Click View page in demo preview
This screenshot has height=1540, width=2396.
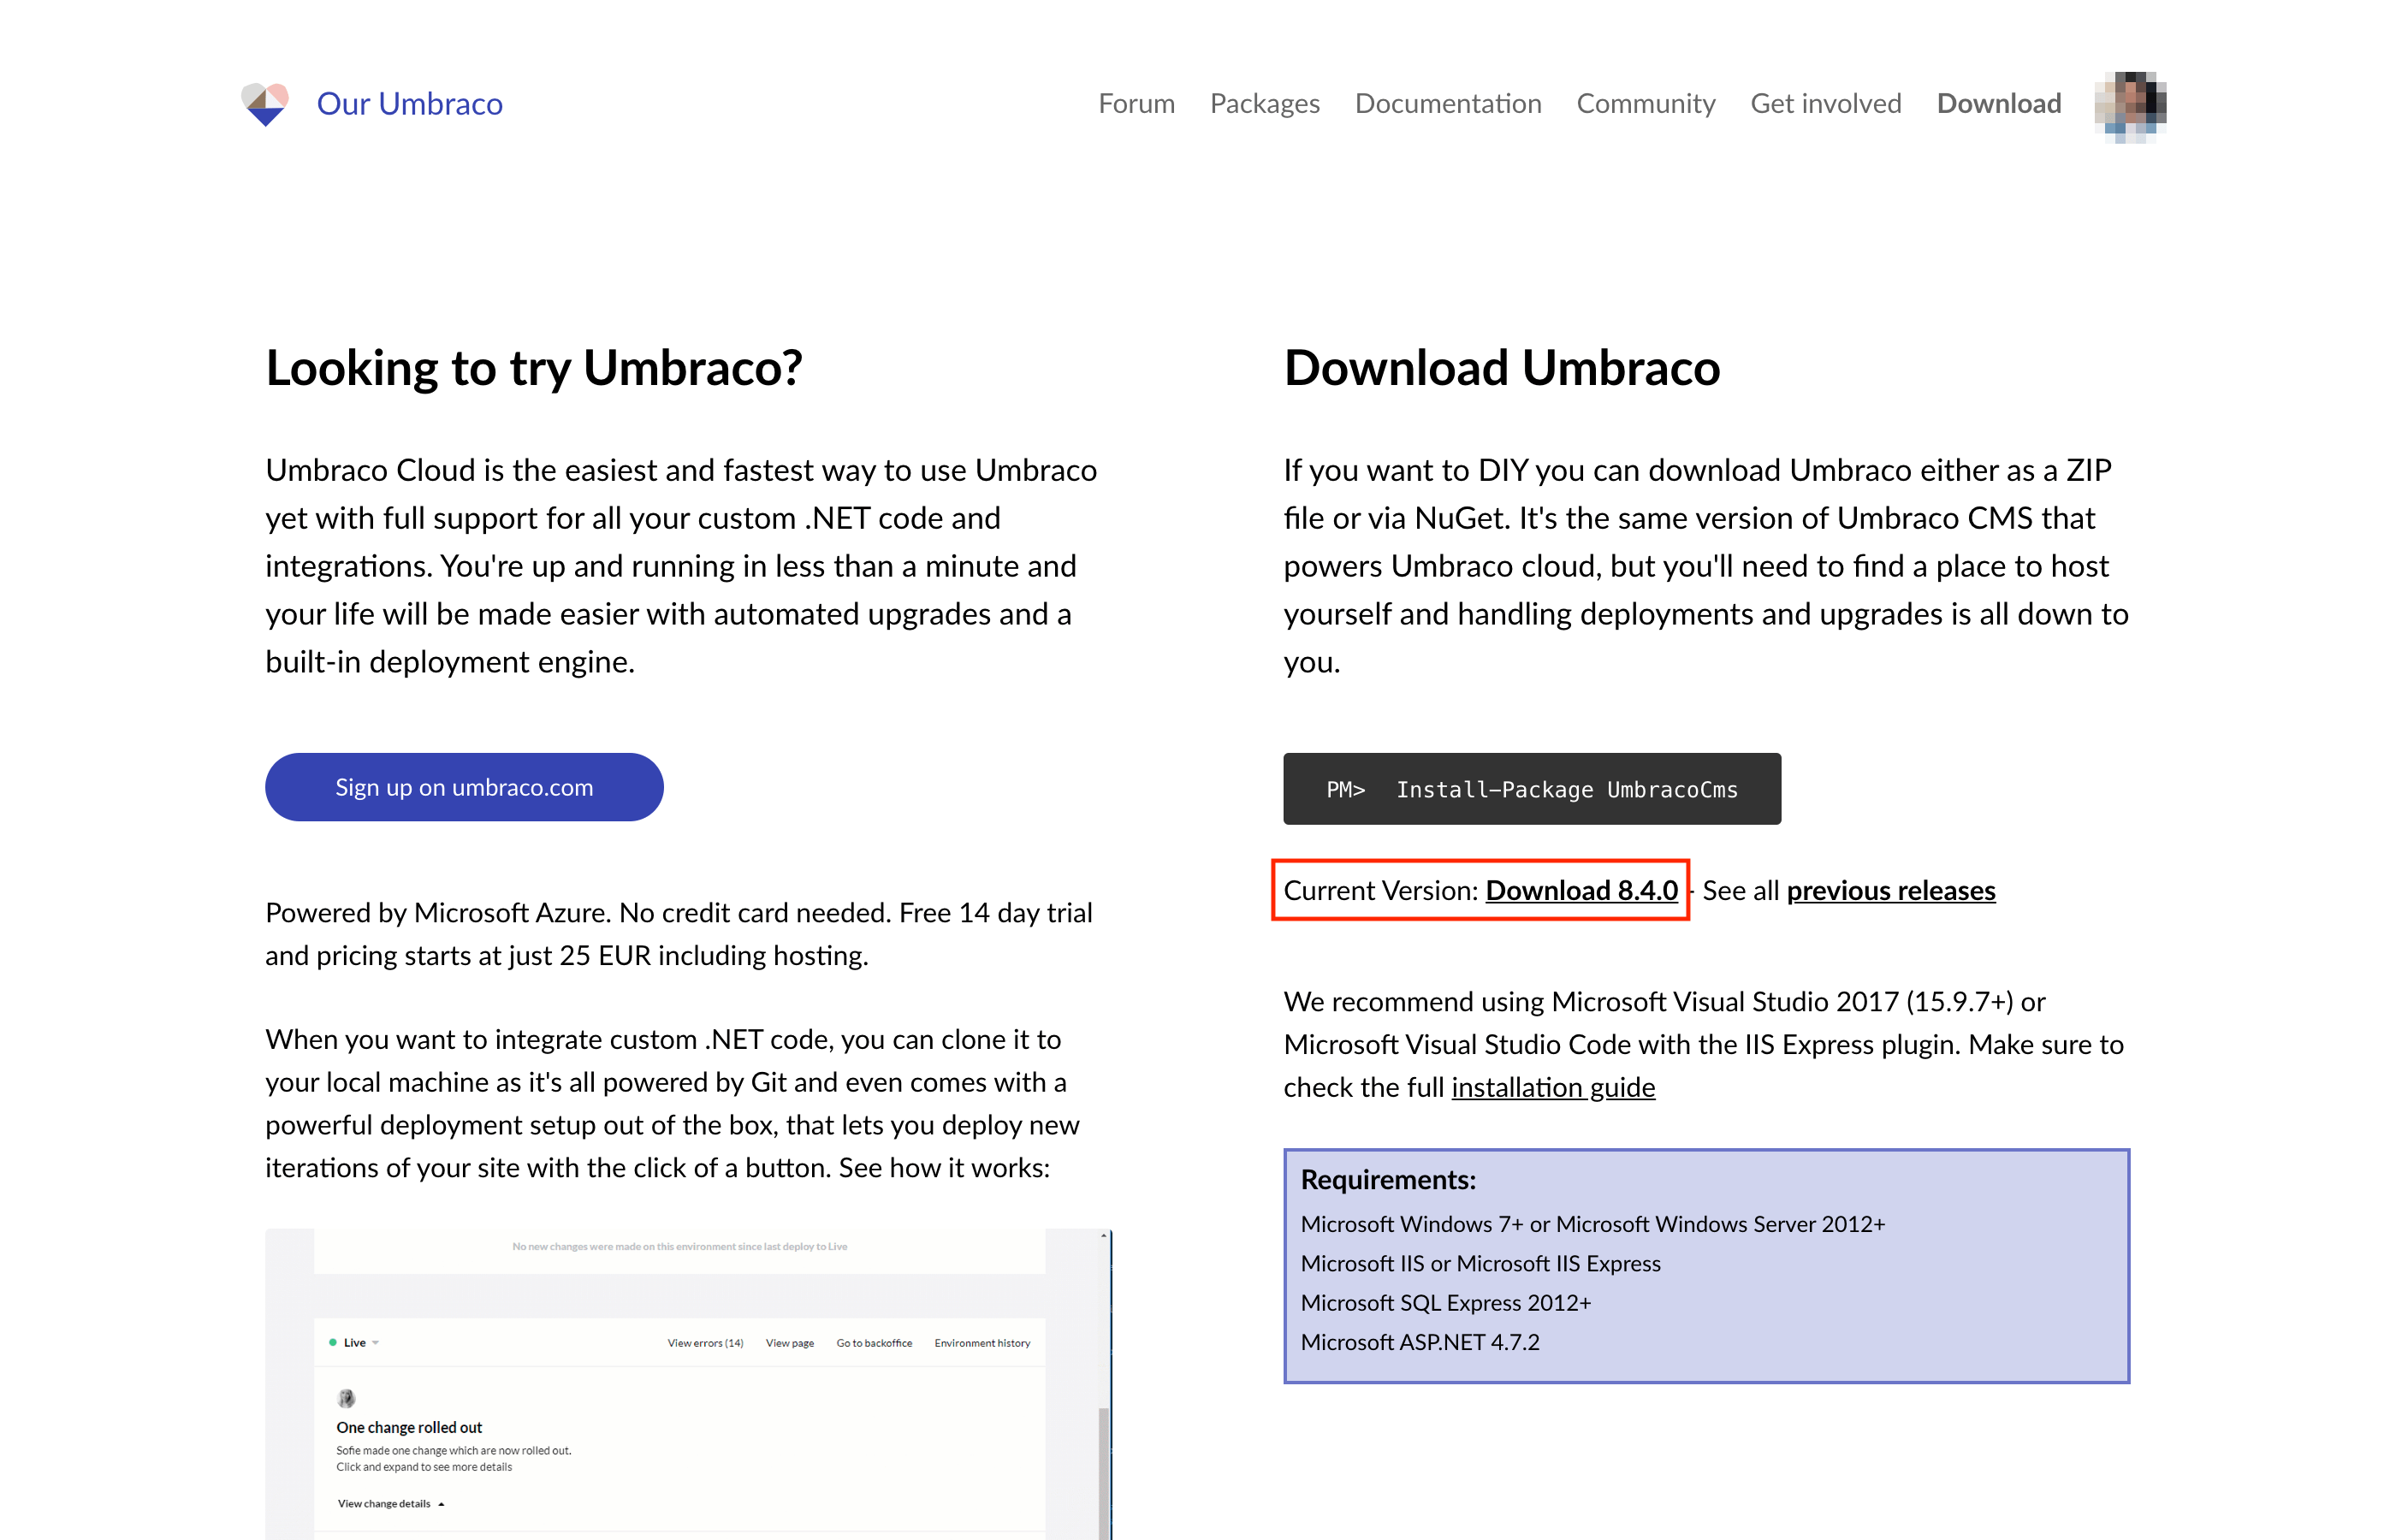click(789, 1343)
